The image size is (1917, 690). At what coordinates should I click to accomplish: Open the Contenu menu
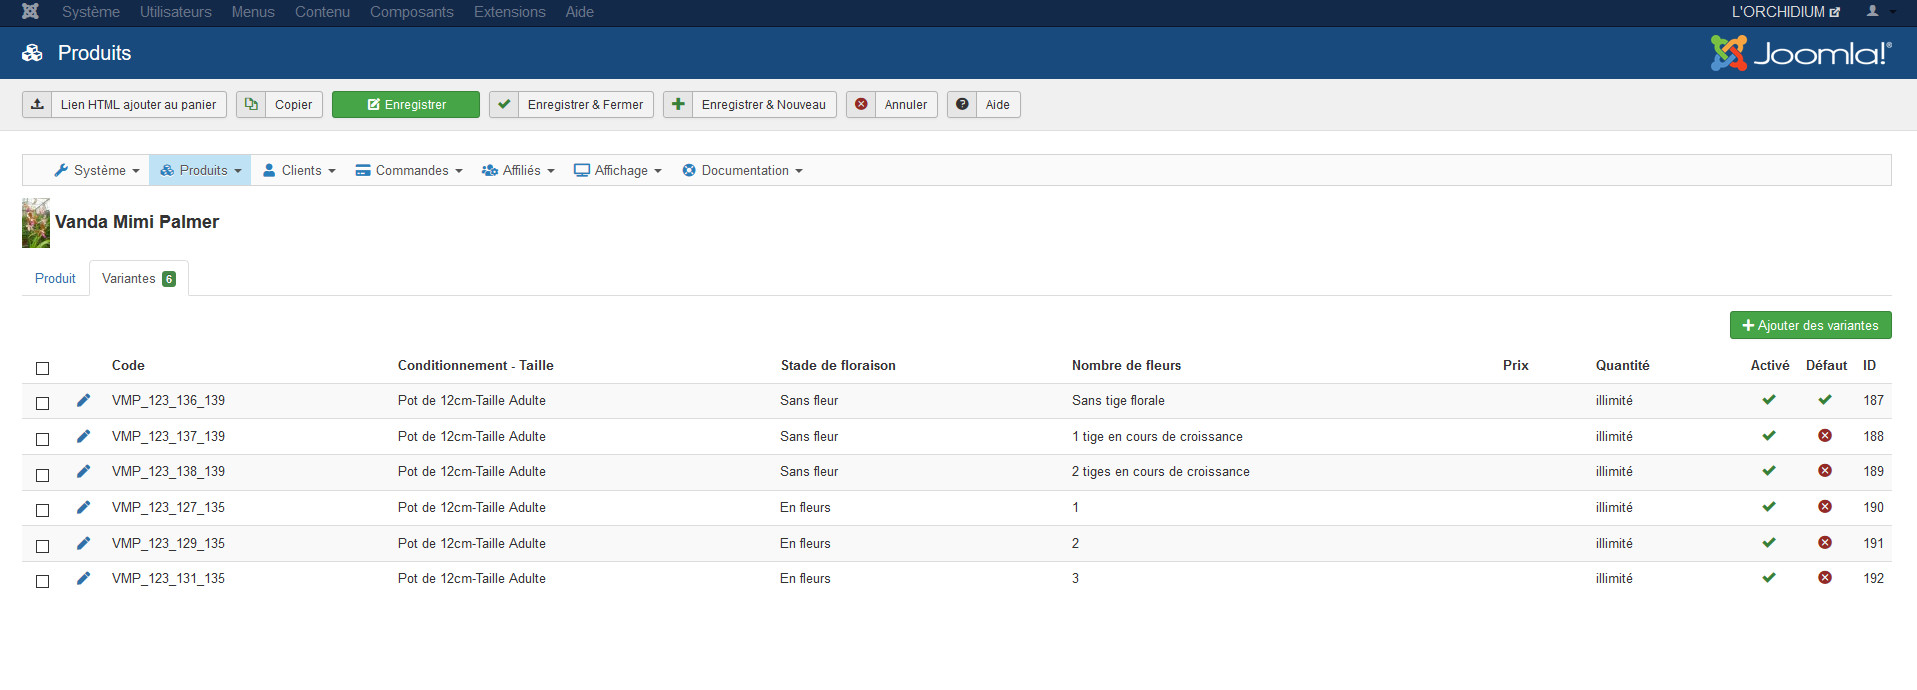click(x=322, y=12)
